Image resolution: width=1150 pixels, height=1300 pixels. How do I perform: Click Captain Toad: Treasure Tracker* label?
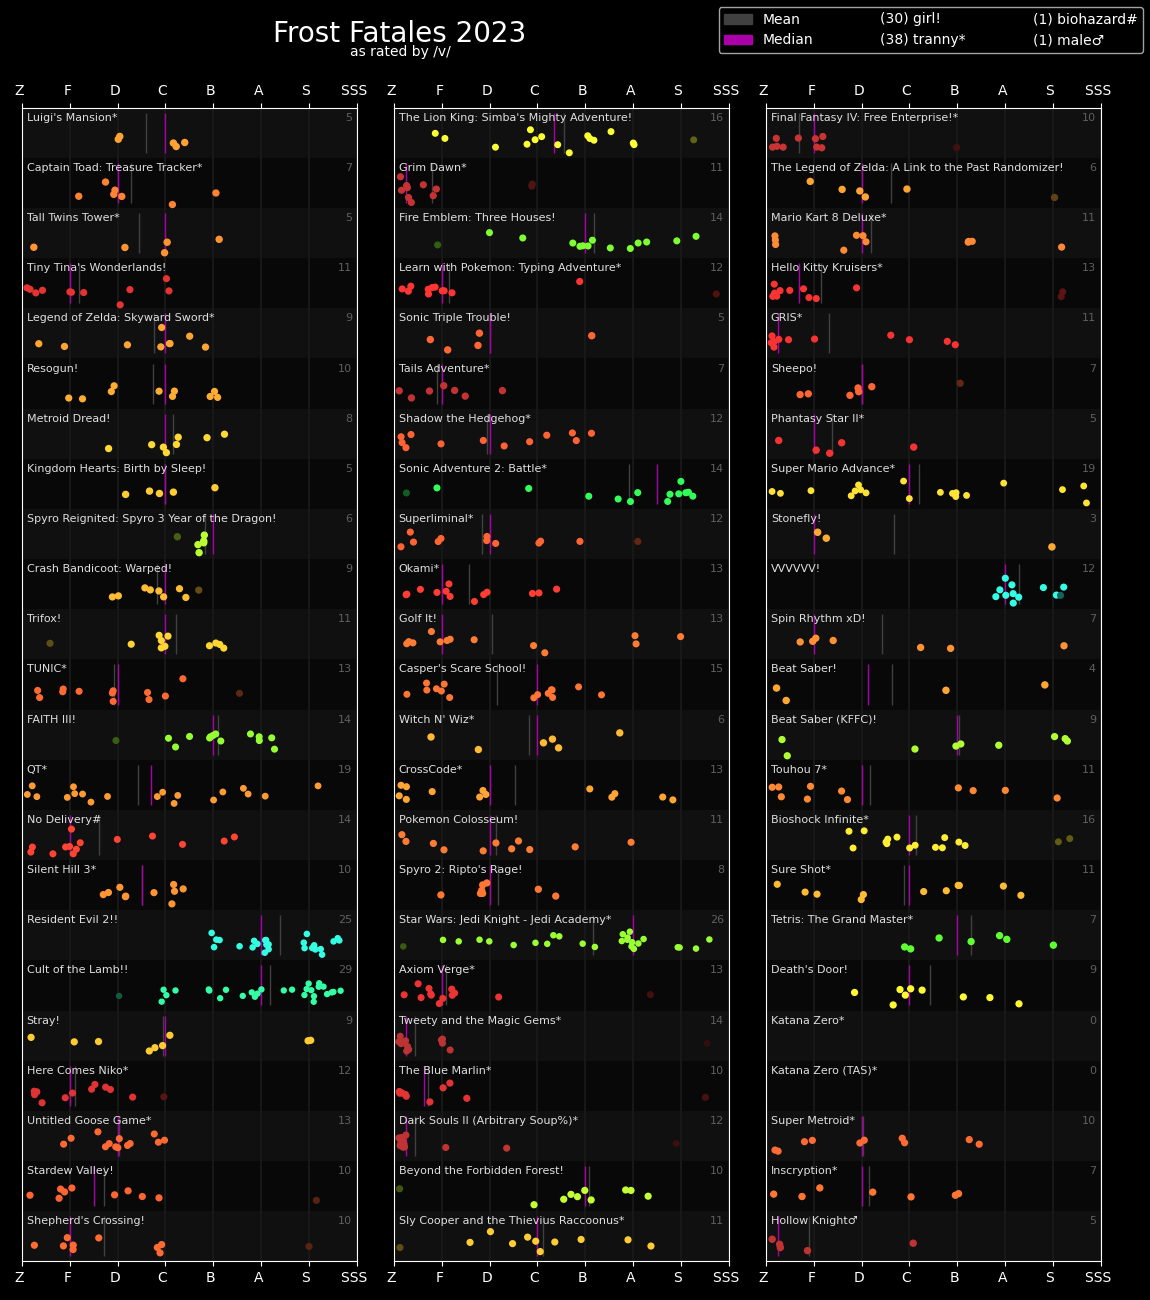(x=114, y=168)
